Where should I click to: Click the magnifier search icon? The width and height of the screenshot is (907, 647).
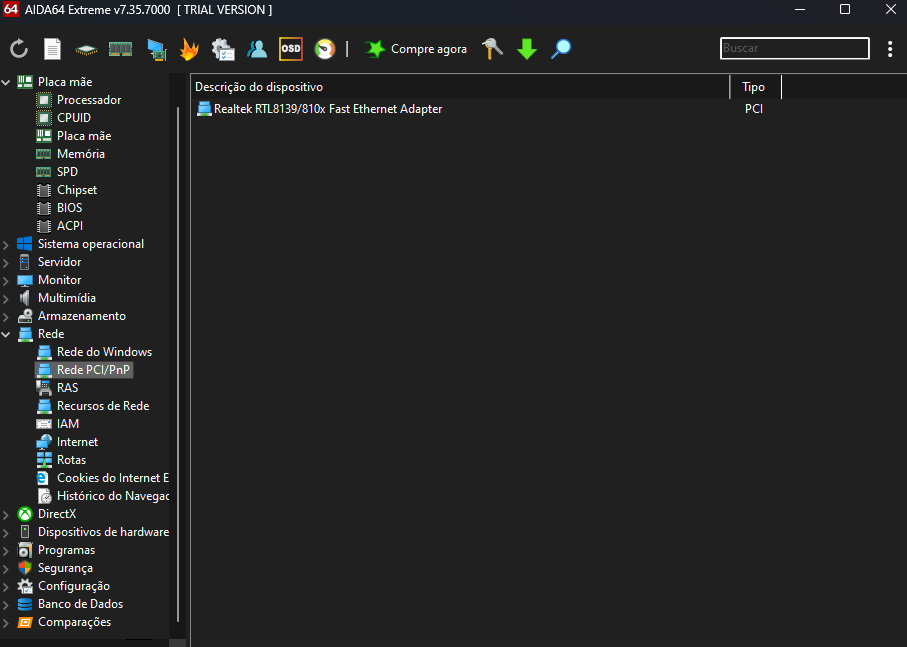[561, 49]
